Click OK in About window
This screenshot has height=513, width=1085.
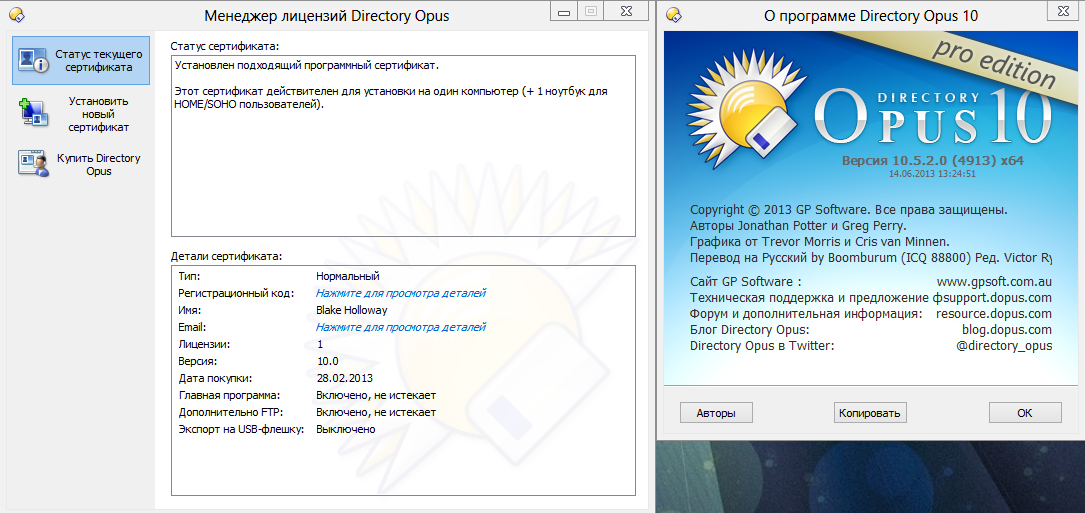pos(1025,413)
